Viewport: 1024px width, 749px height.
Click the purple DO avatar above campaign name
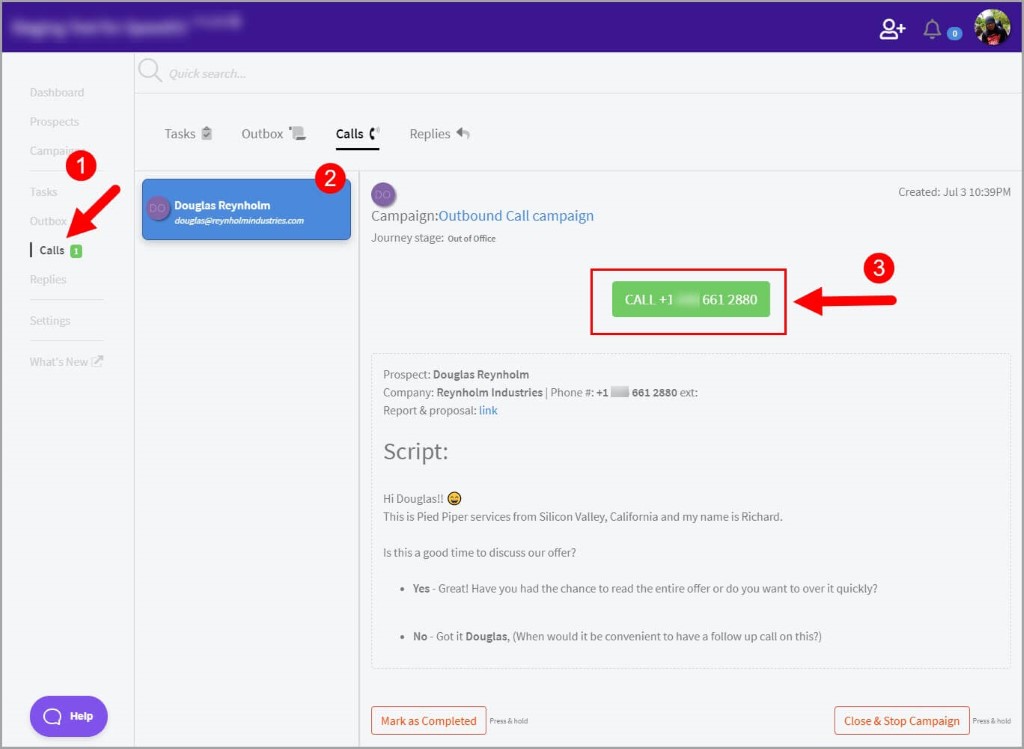383,195
